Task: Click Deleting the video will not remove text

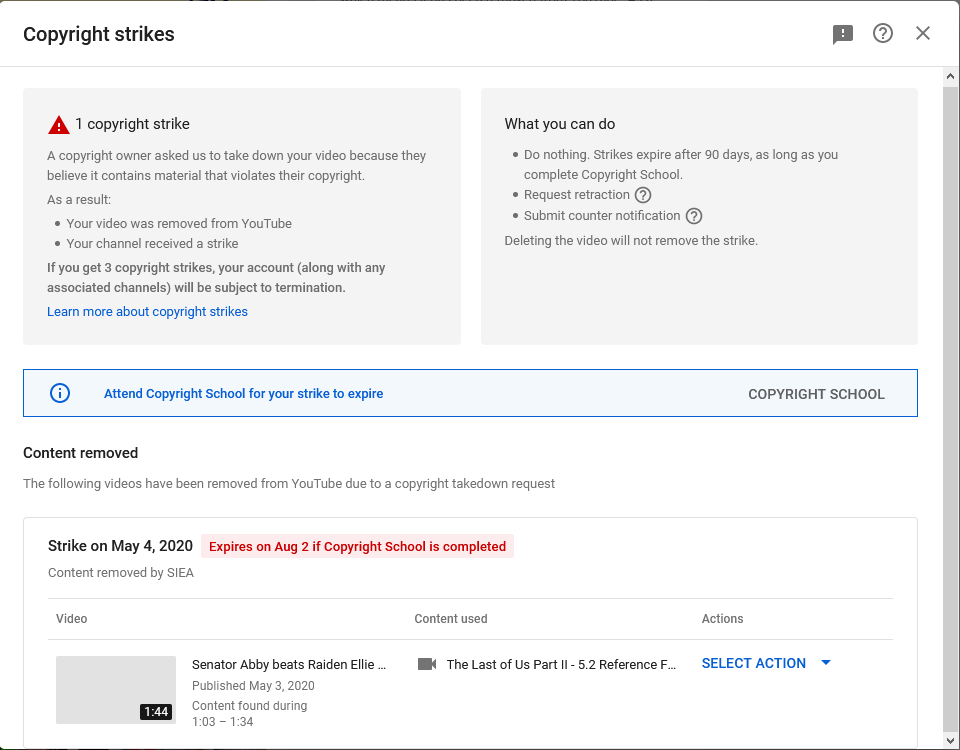Action: (x=631, y=241)
